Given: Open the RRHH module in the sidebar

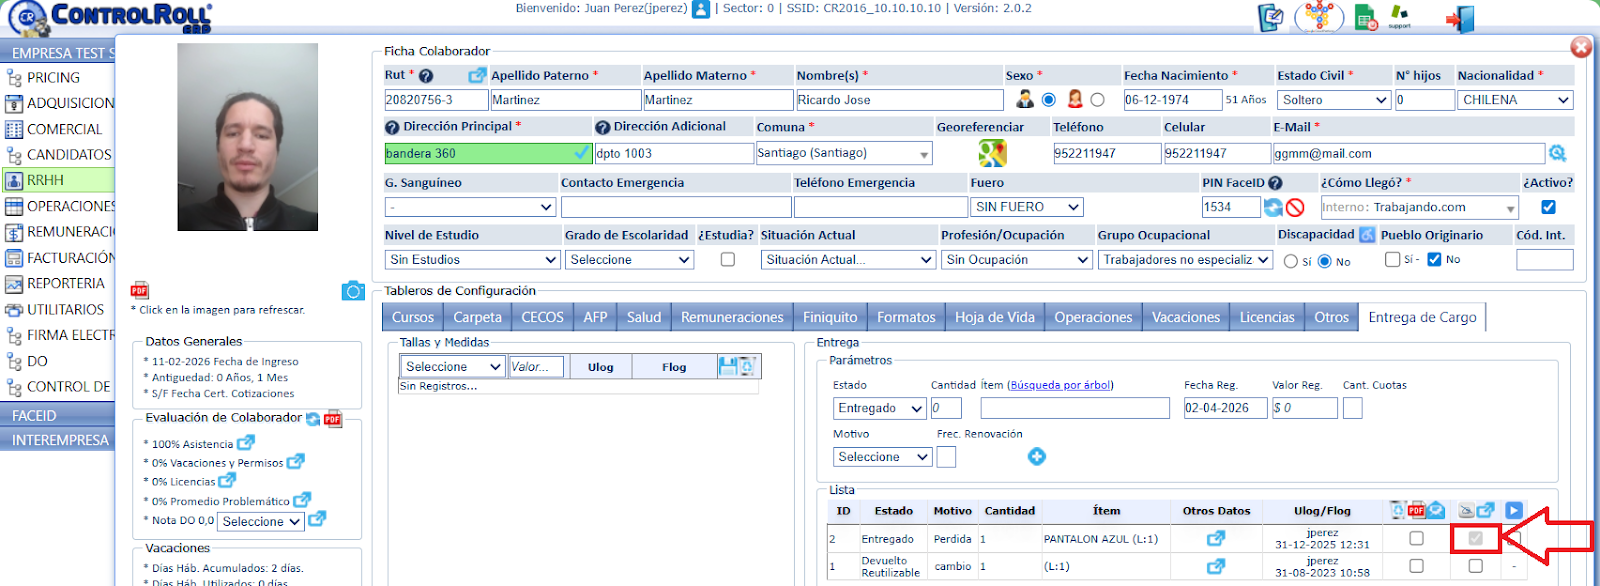Looking at the screenshot, I should coord(46,180).
